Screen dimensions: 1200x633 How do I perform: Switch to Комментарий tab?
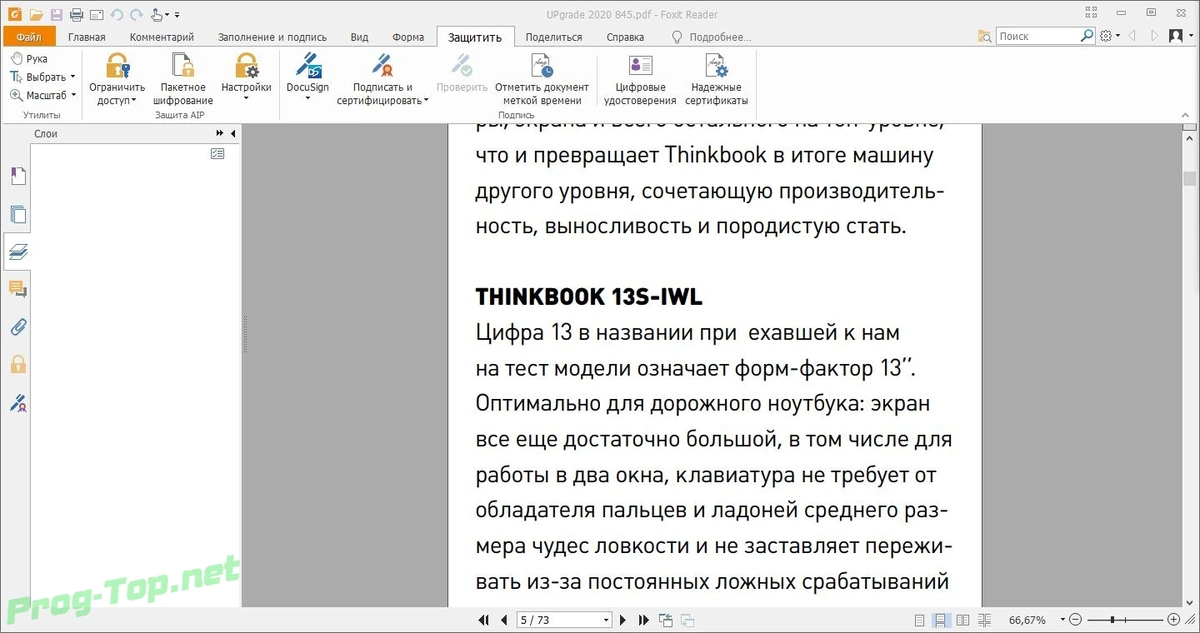coord(162,37)
